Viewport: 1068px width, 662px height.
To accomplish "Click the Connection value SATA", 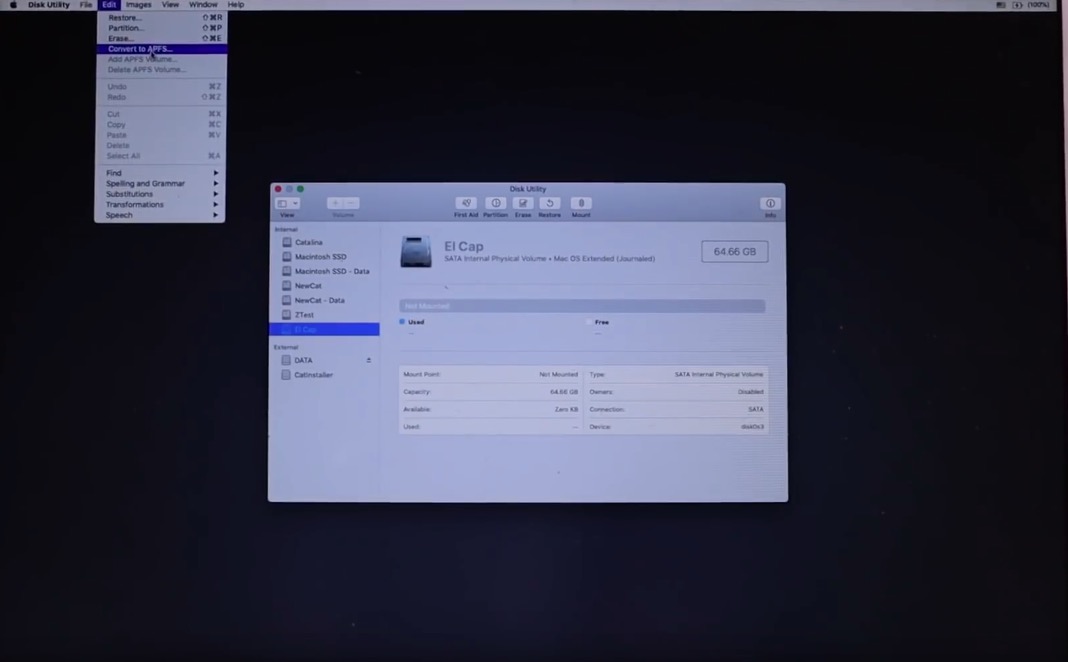I will pos(755,409).
